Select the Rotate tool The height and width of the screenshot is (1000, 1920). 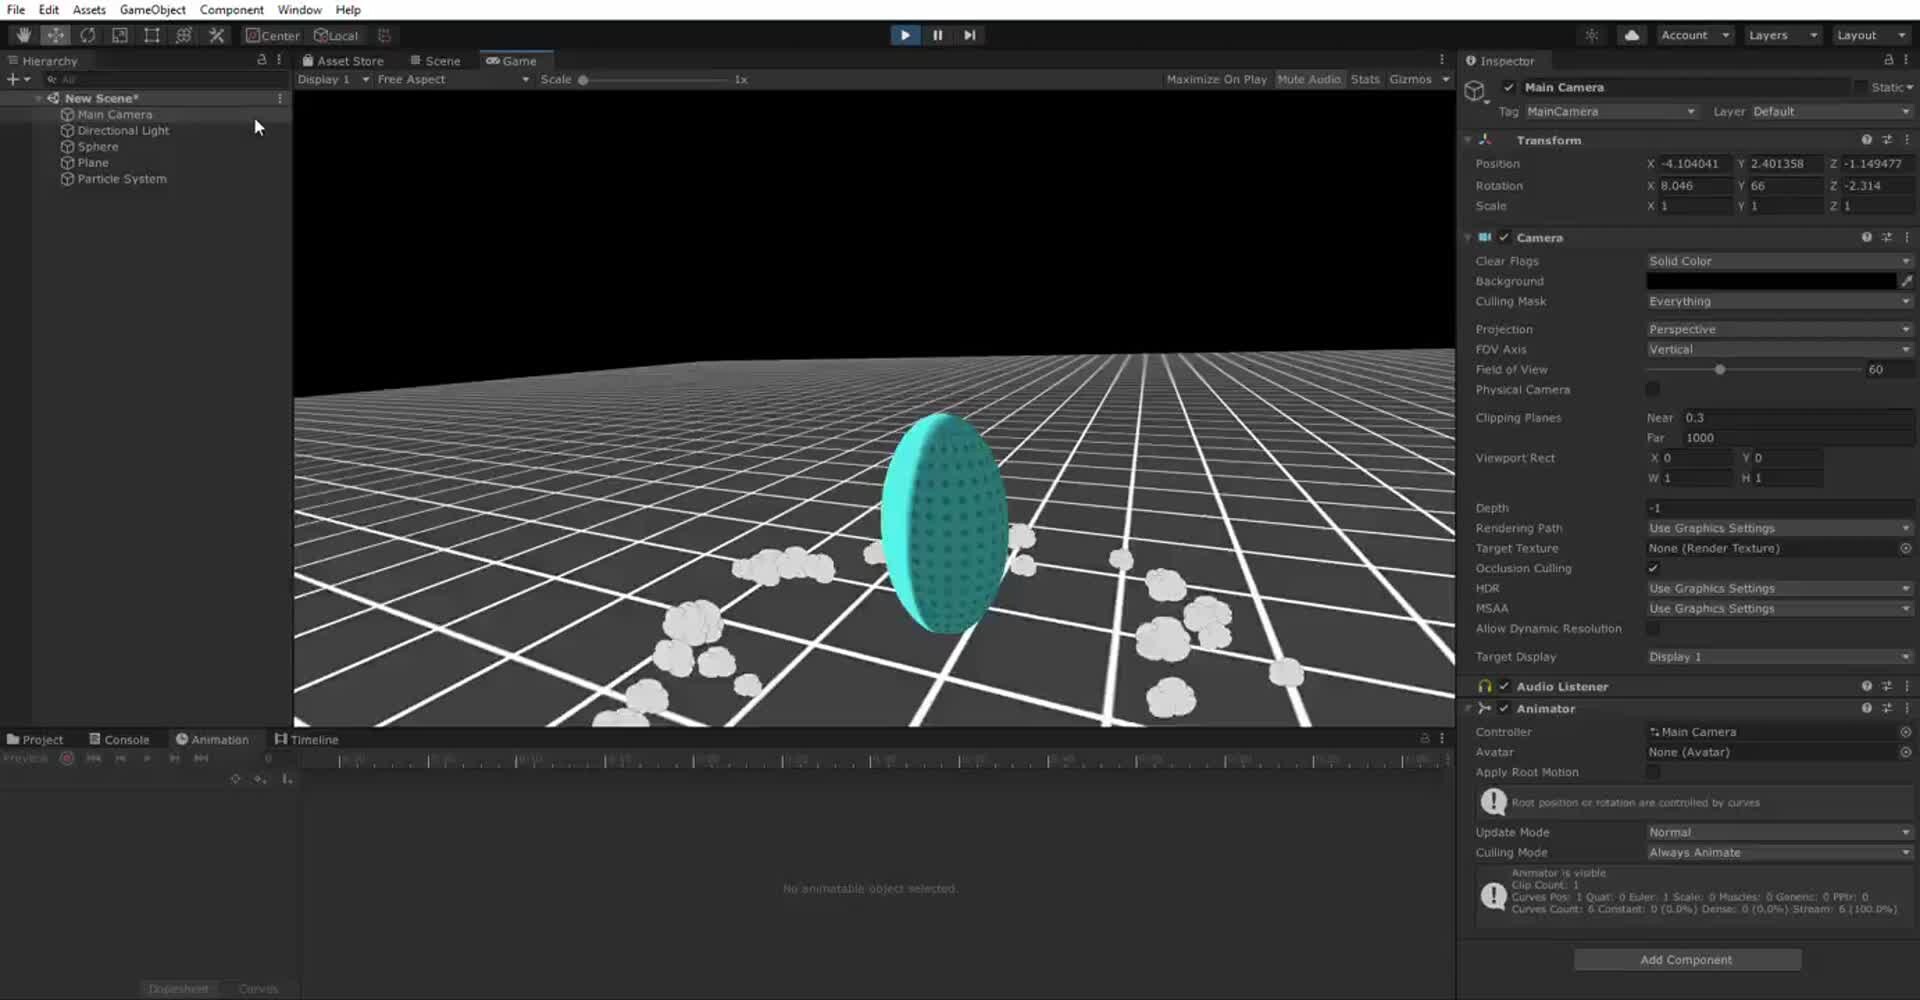(x=88, y=35)
